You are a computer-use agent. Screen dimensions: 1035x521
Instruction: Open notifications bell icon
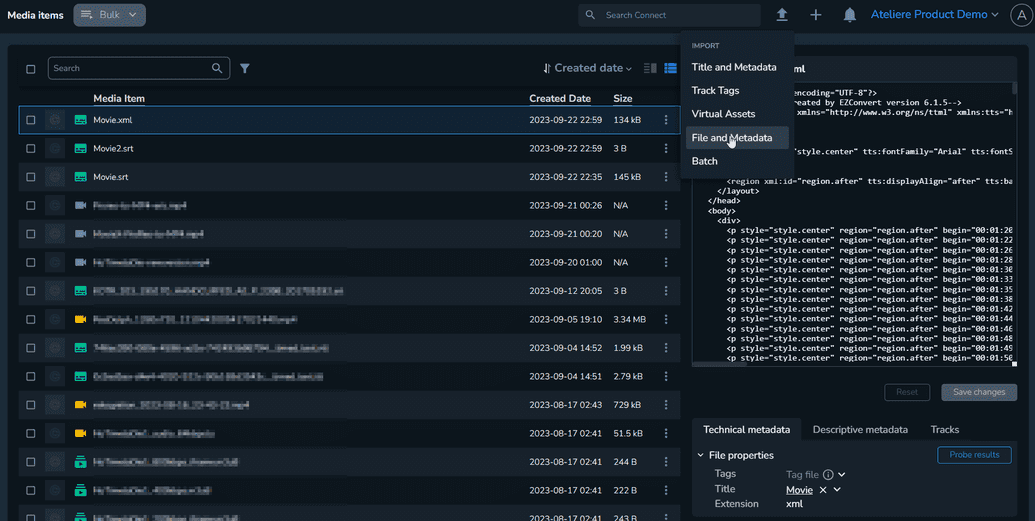(x=850, y=15)
